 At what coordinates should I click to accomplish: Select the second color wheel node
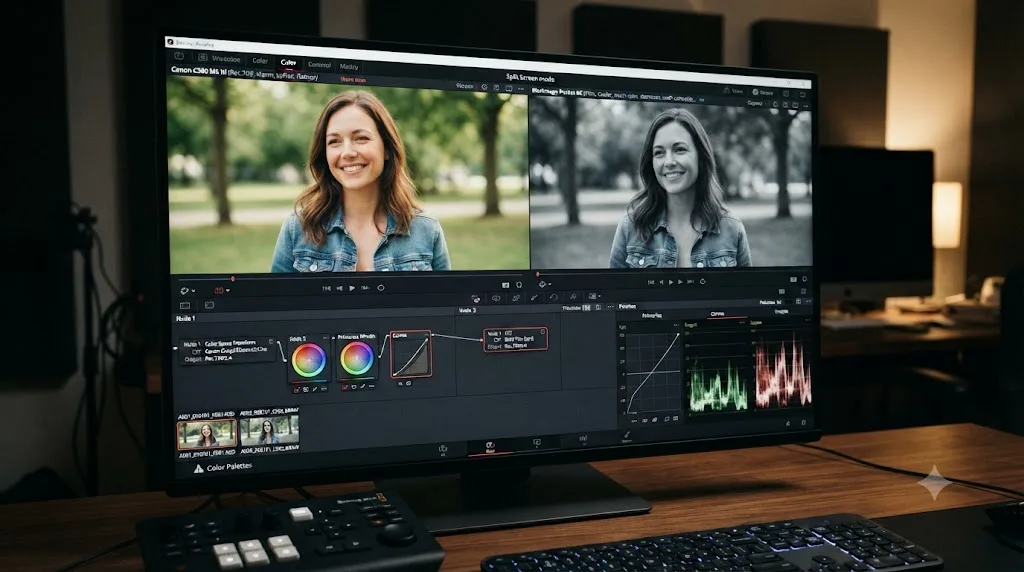[357, 358]
